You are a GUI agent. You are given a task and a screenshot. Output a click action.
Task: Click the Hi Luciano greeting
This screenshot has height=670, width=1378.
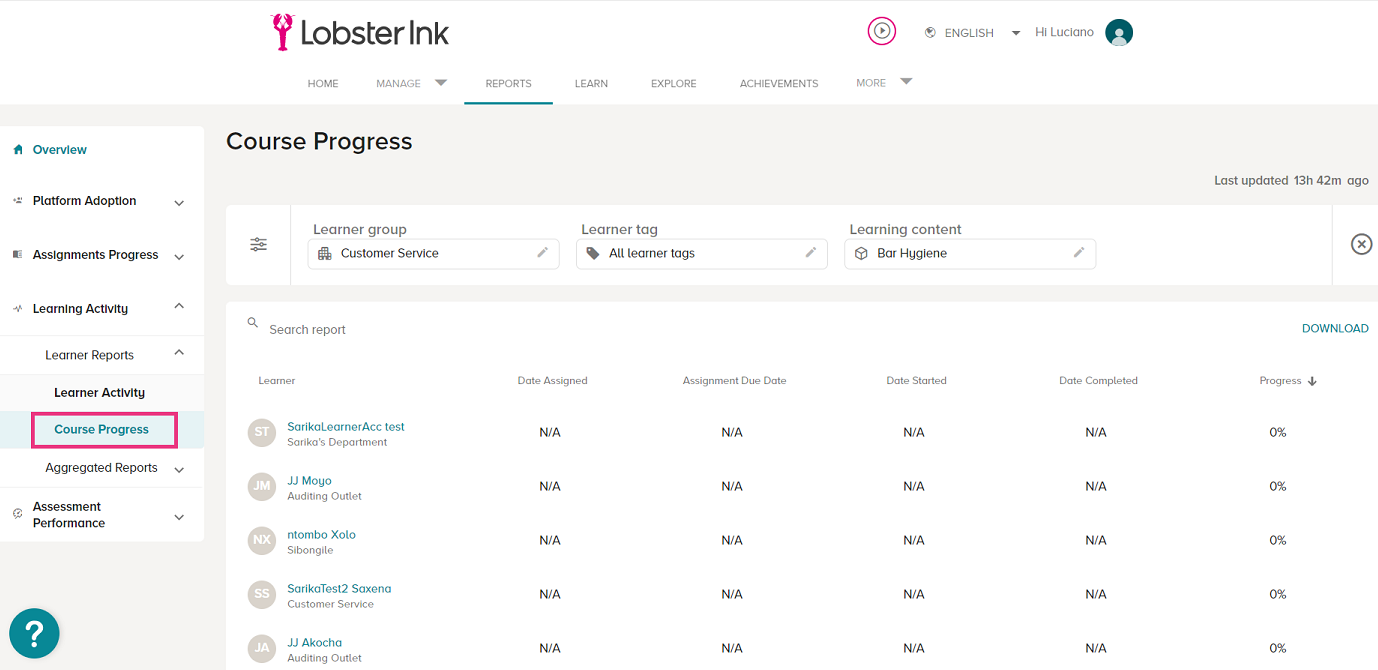pyautogui.click(x=1064, y=32)
